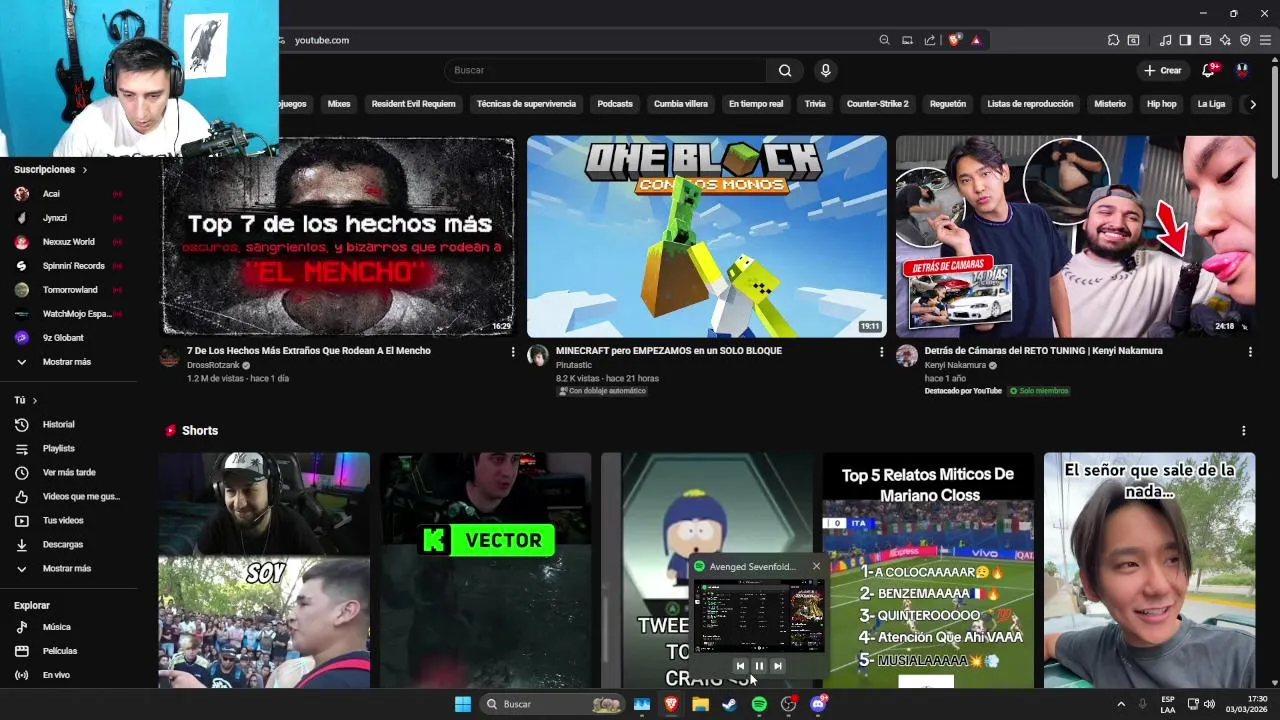Start voice search with the microphone icon
Viewport: 1280px width, 720px height.
pyautogui.click(x=825, y=70)
